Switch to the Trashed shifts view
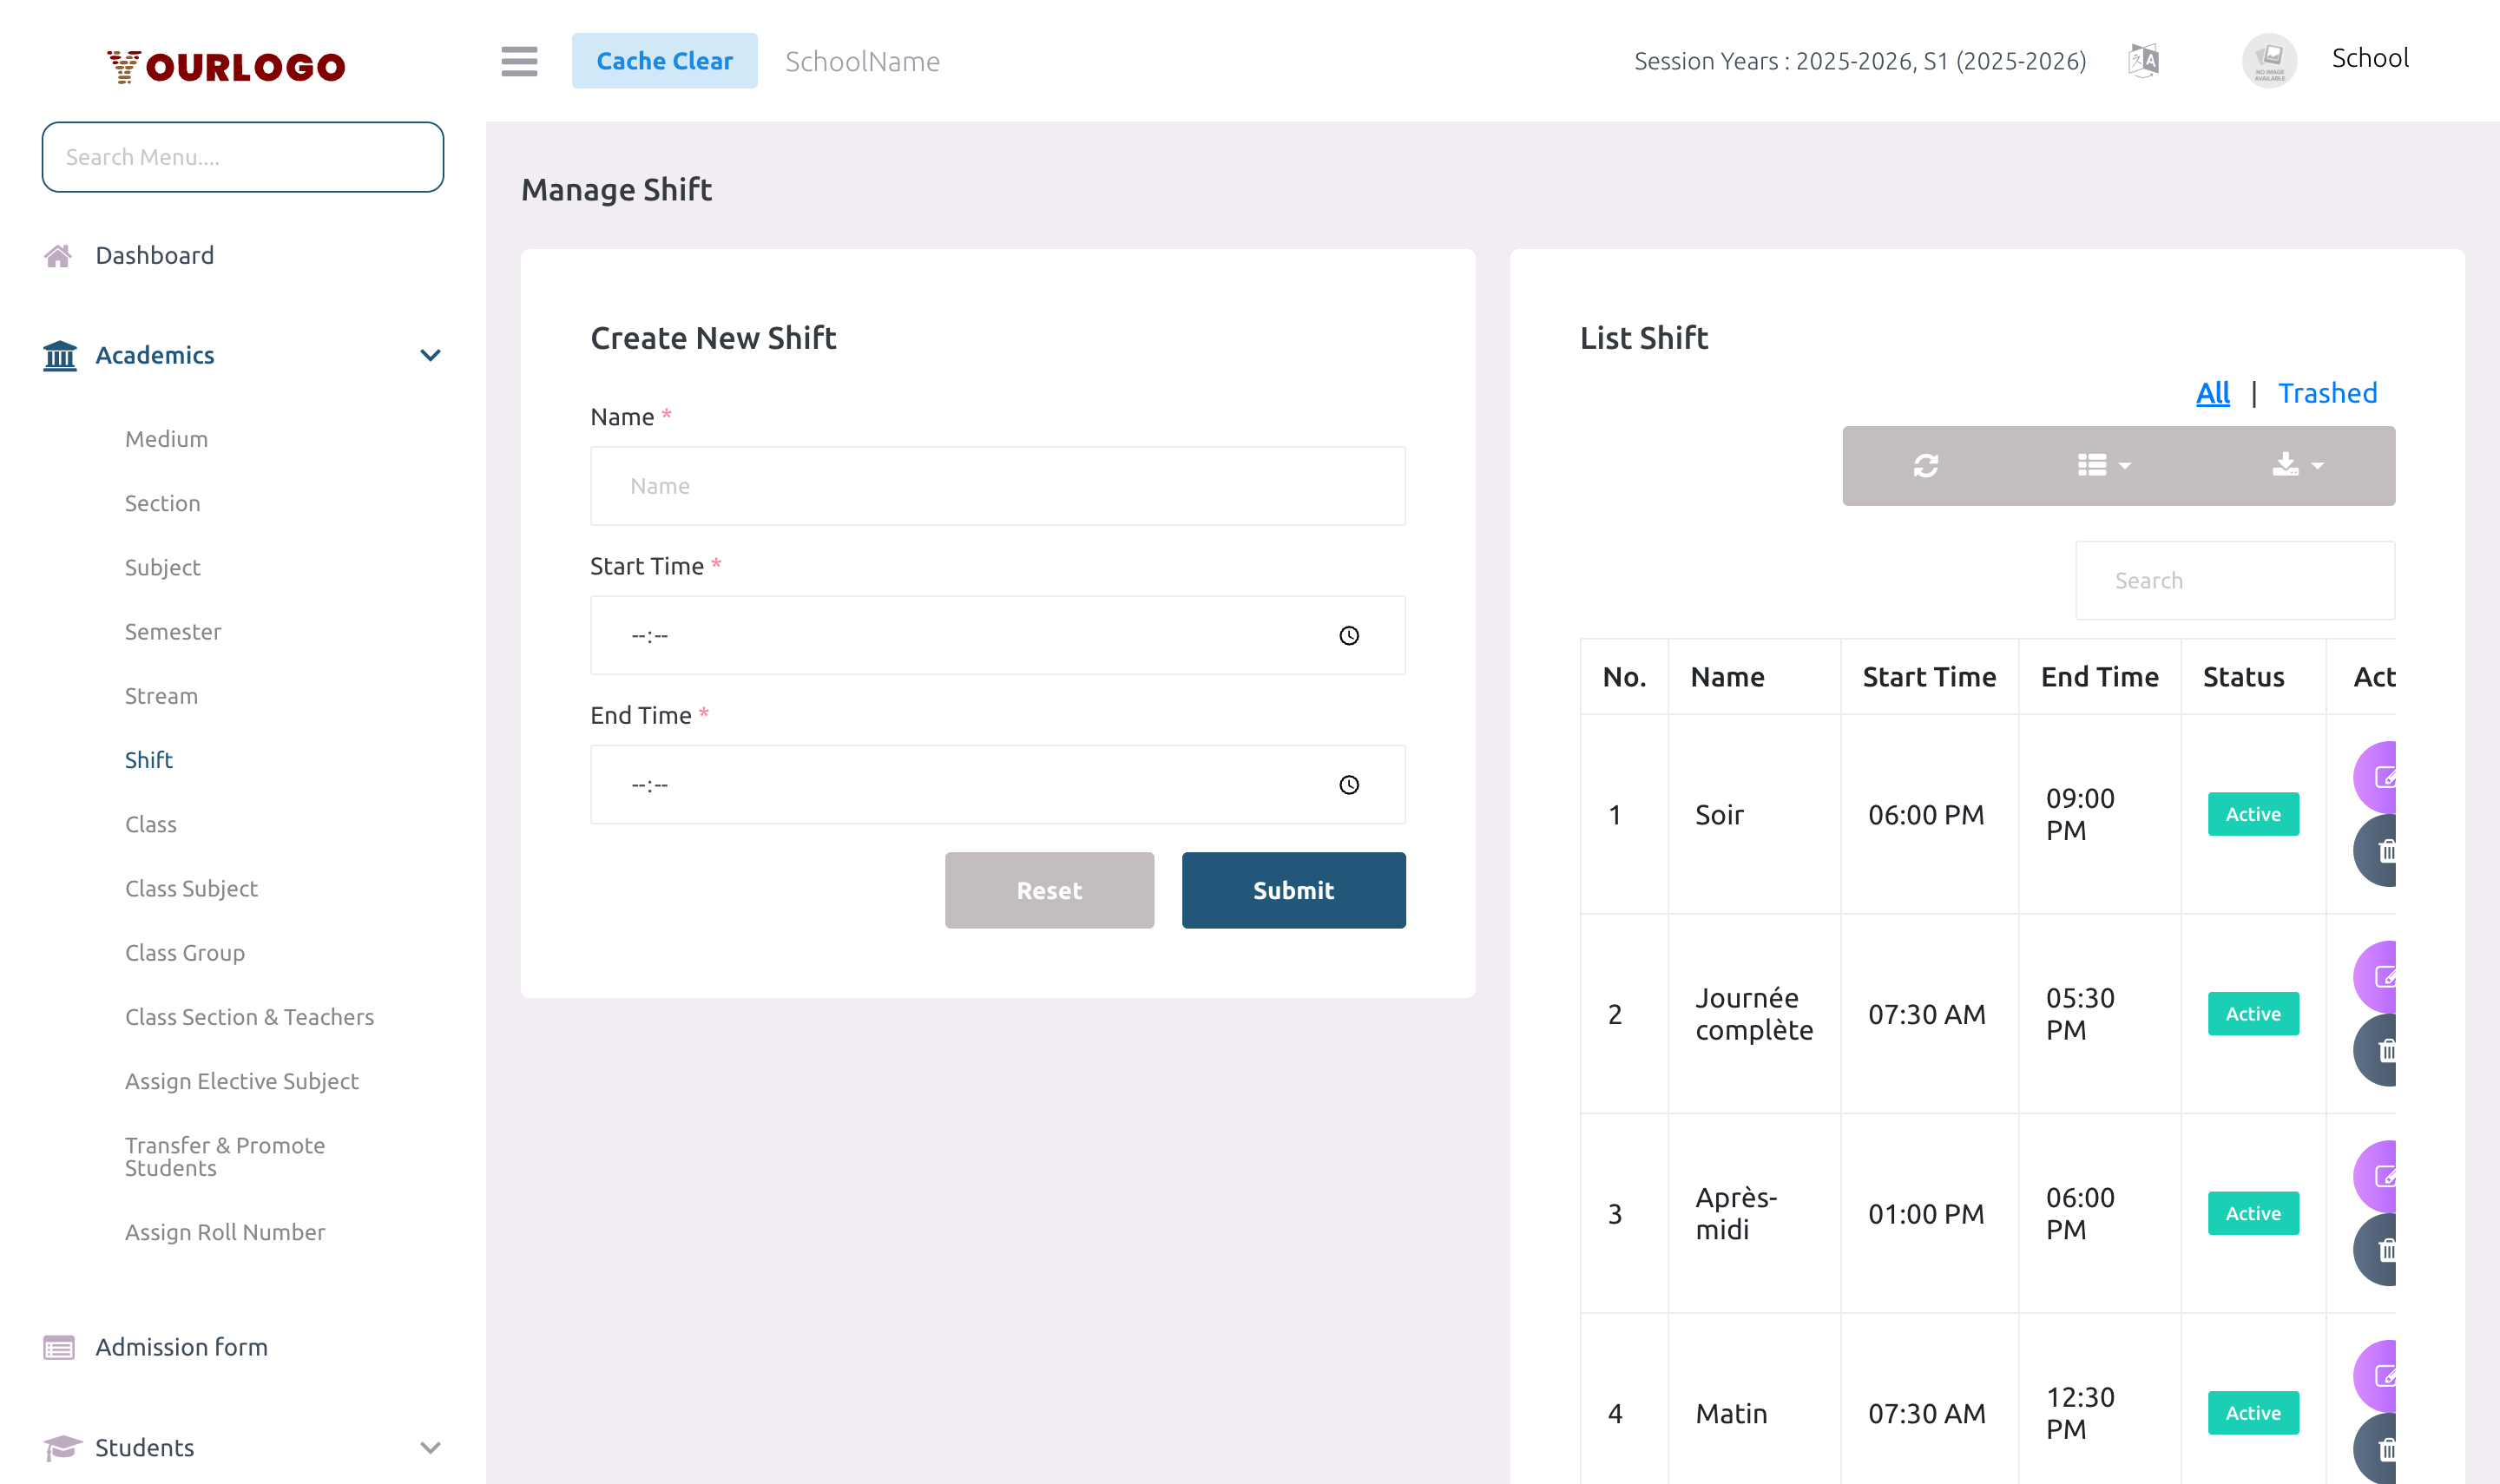2500x1484 pixels. click(x=2328, y=393)
